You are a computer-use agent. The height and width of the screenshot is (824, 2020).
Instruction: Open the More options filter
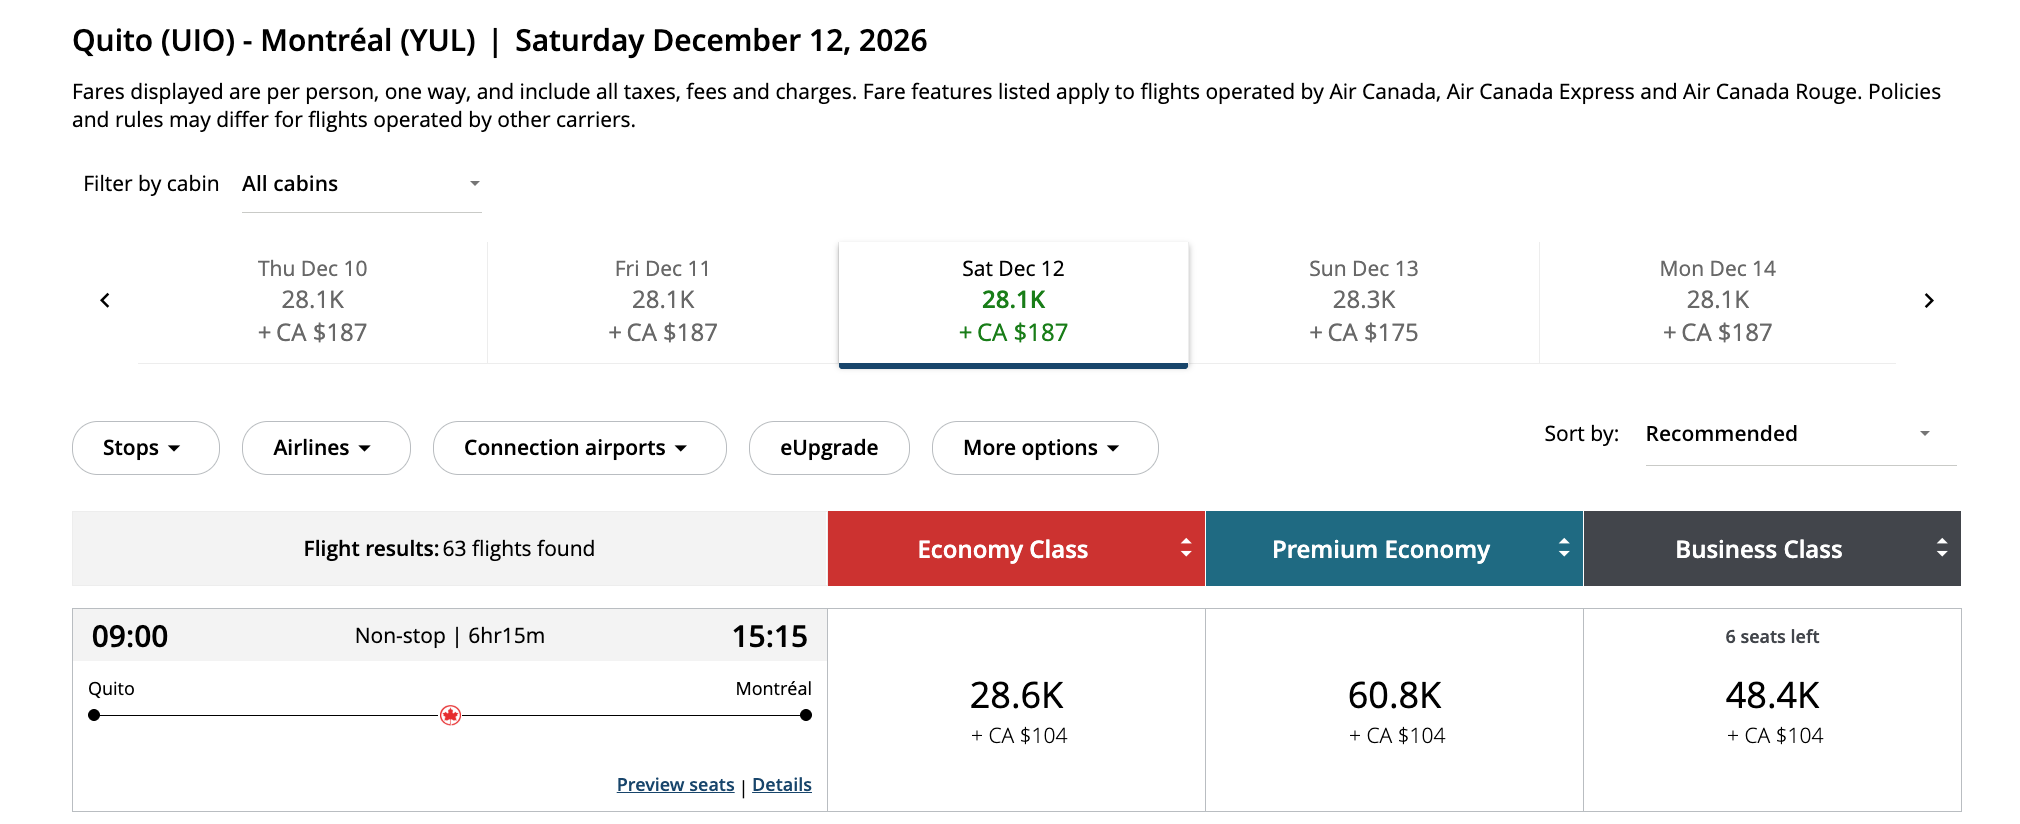1044,447
